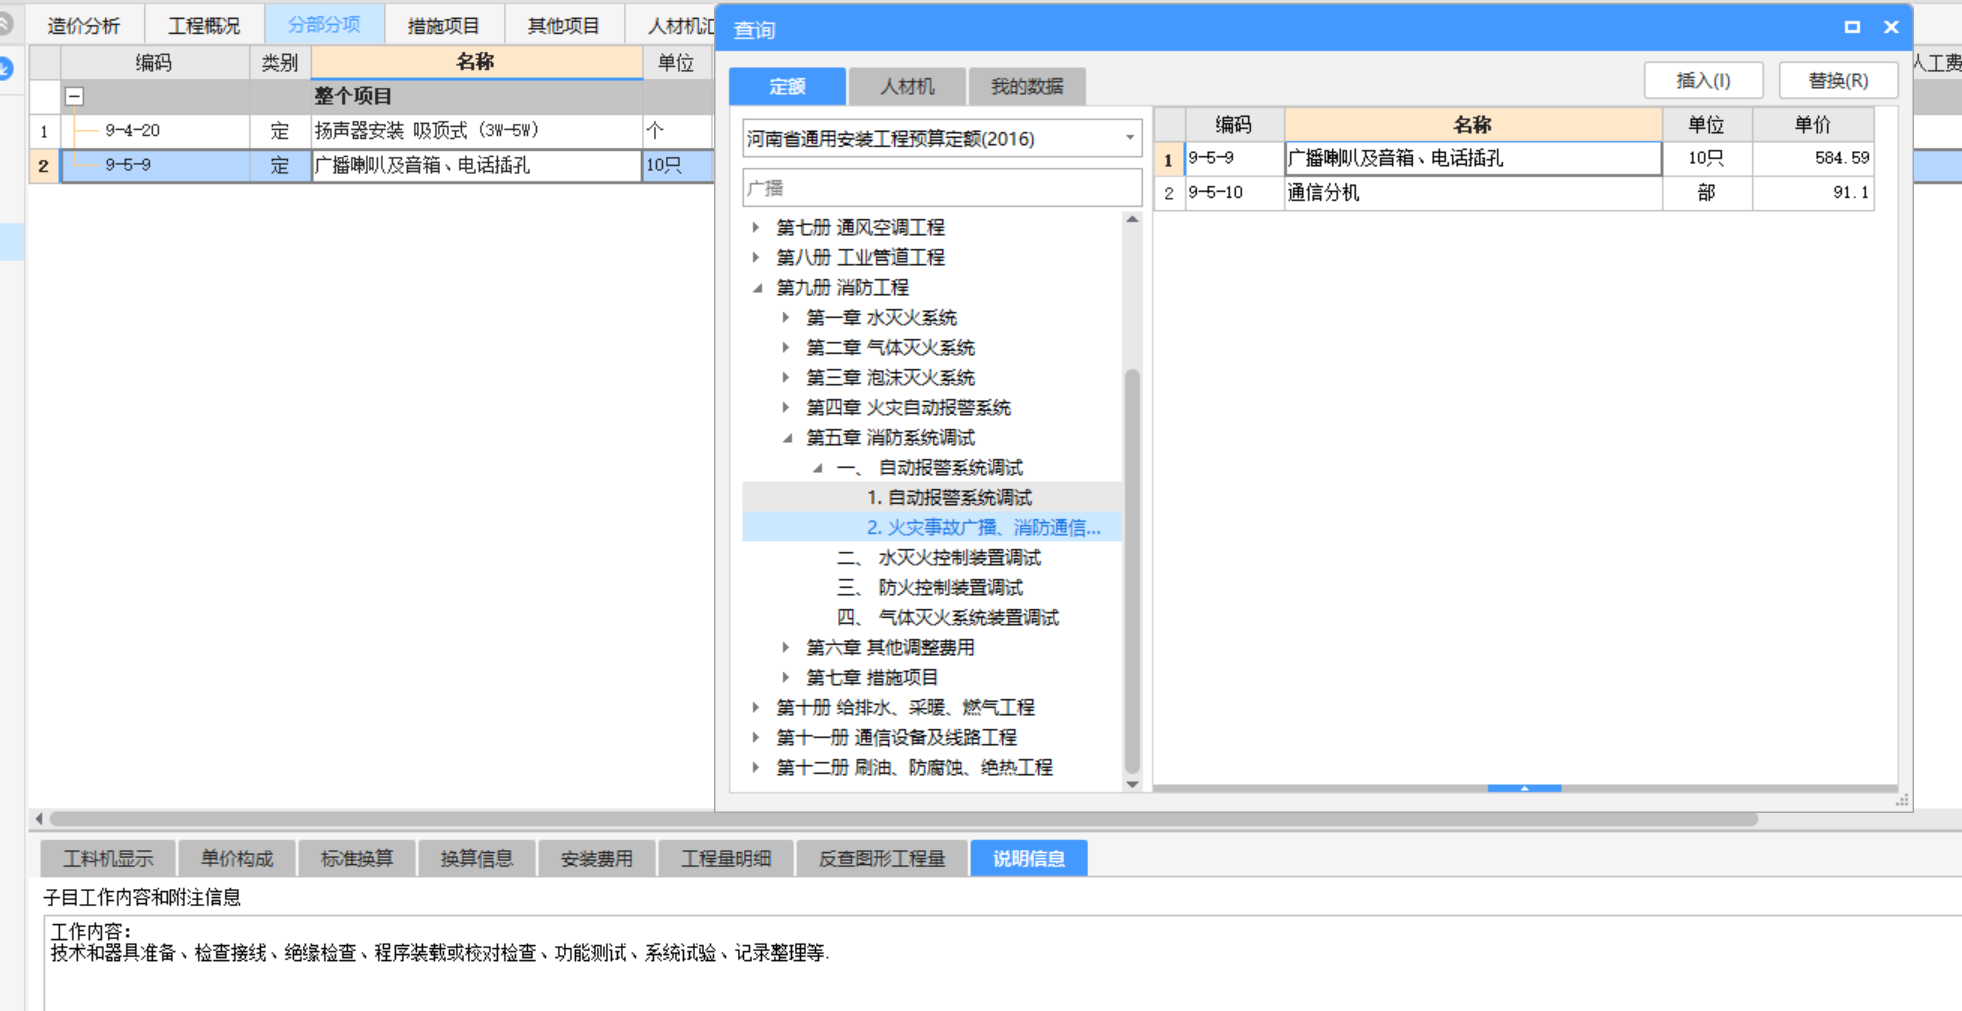Expand 第二章 气体灭火系统 node
This screenshot has height=1011, width=1962.
[786, 347]
